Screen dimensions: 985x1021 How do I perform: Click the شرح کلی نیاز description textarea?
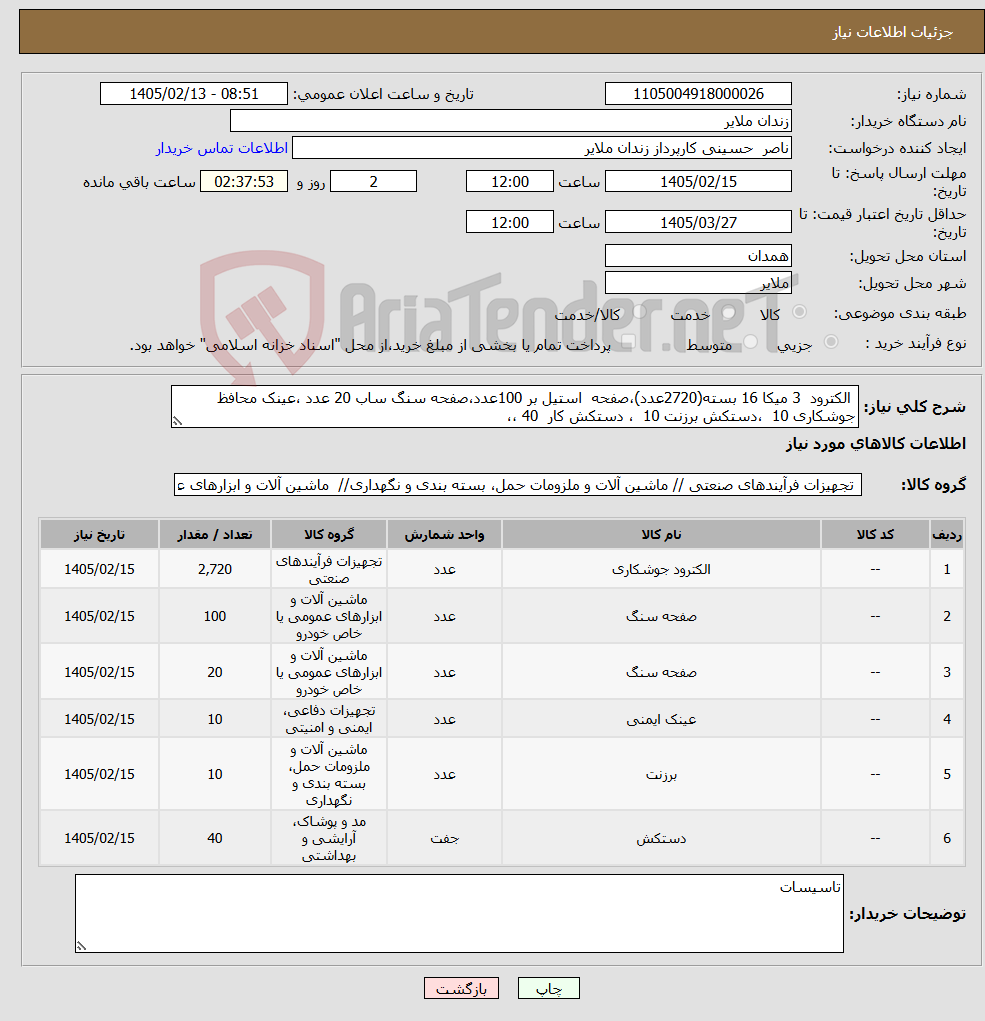[514, 407]
